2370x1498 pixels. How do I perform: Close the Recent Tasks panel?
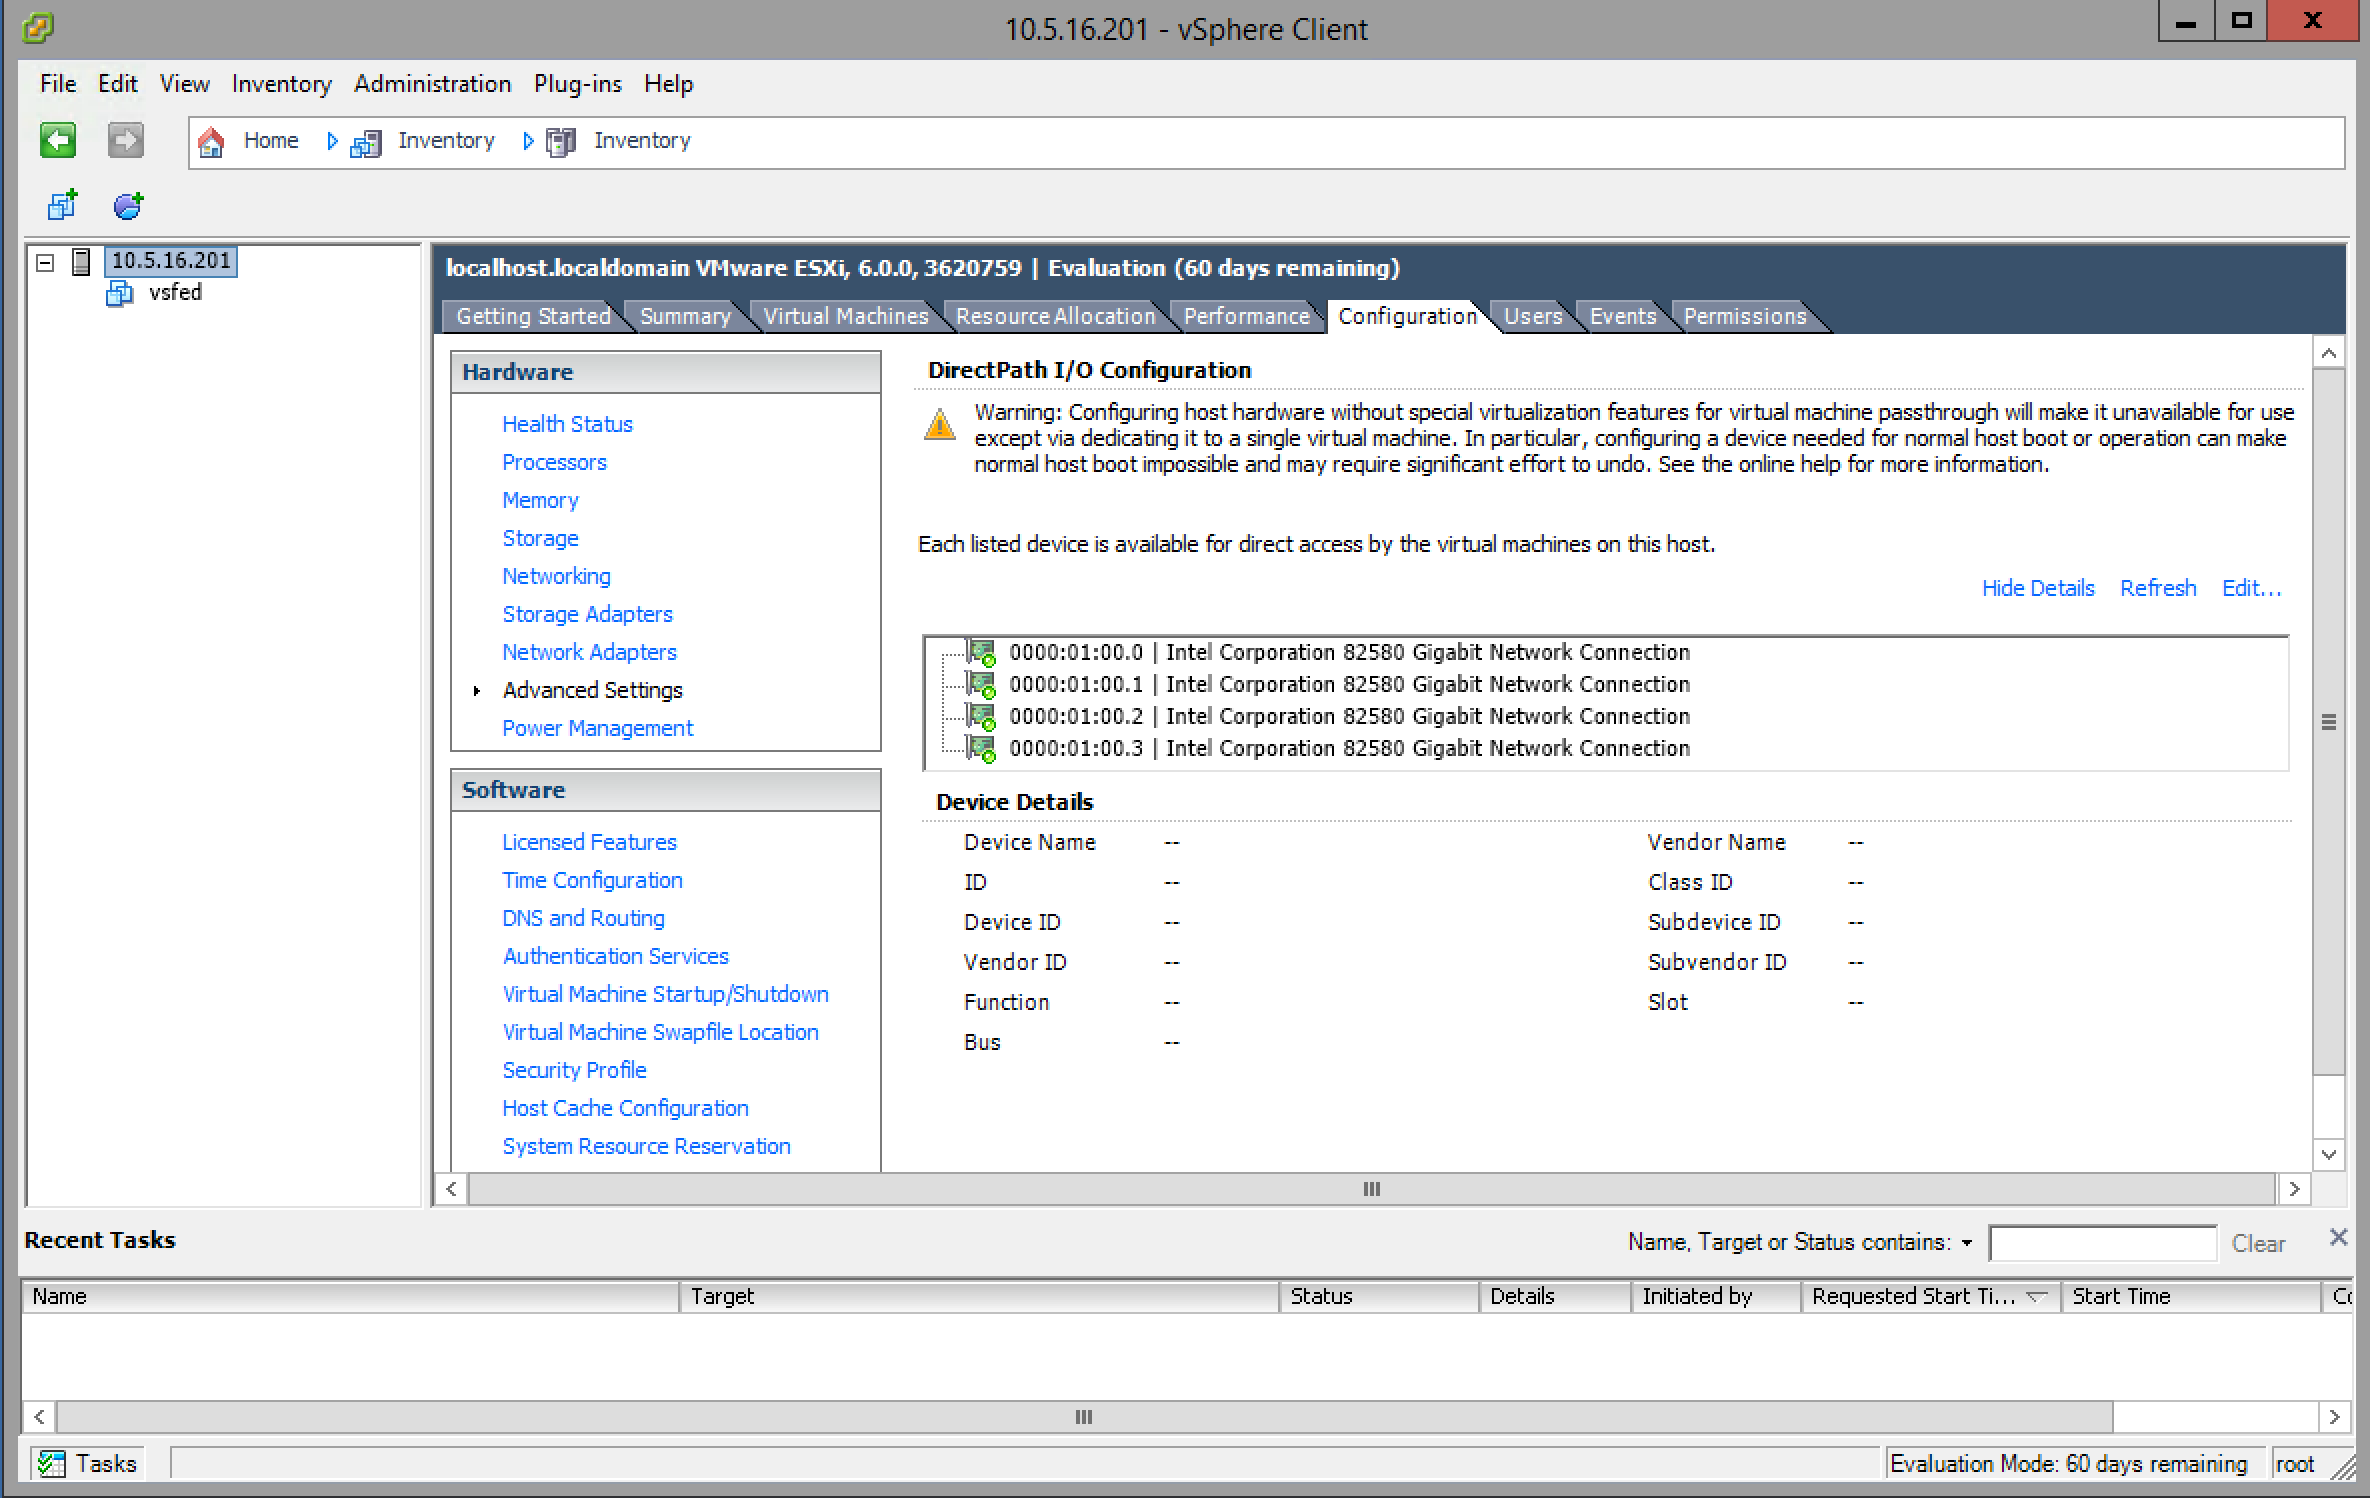click(x=2338, y=1238)
